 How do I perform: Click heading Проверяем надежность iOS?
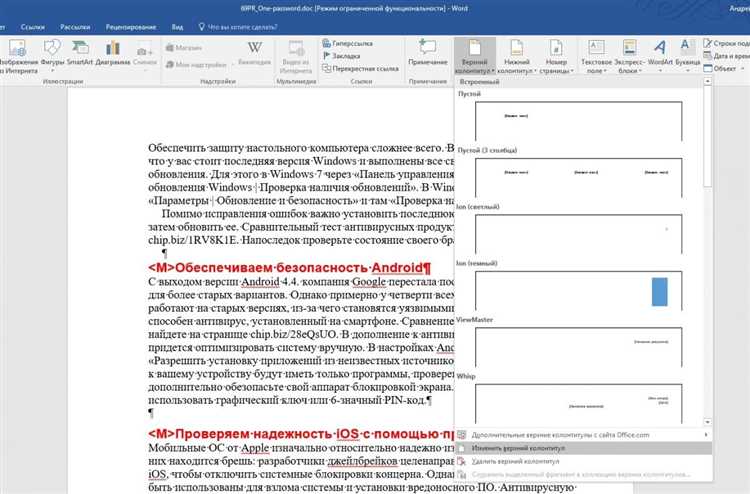(x=301, y=434)
